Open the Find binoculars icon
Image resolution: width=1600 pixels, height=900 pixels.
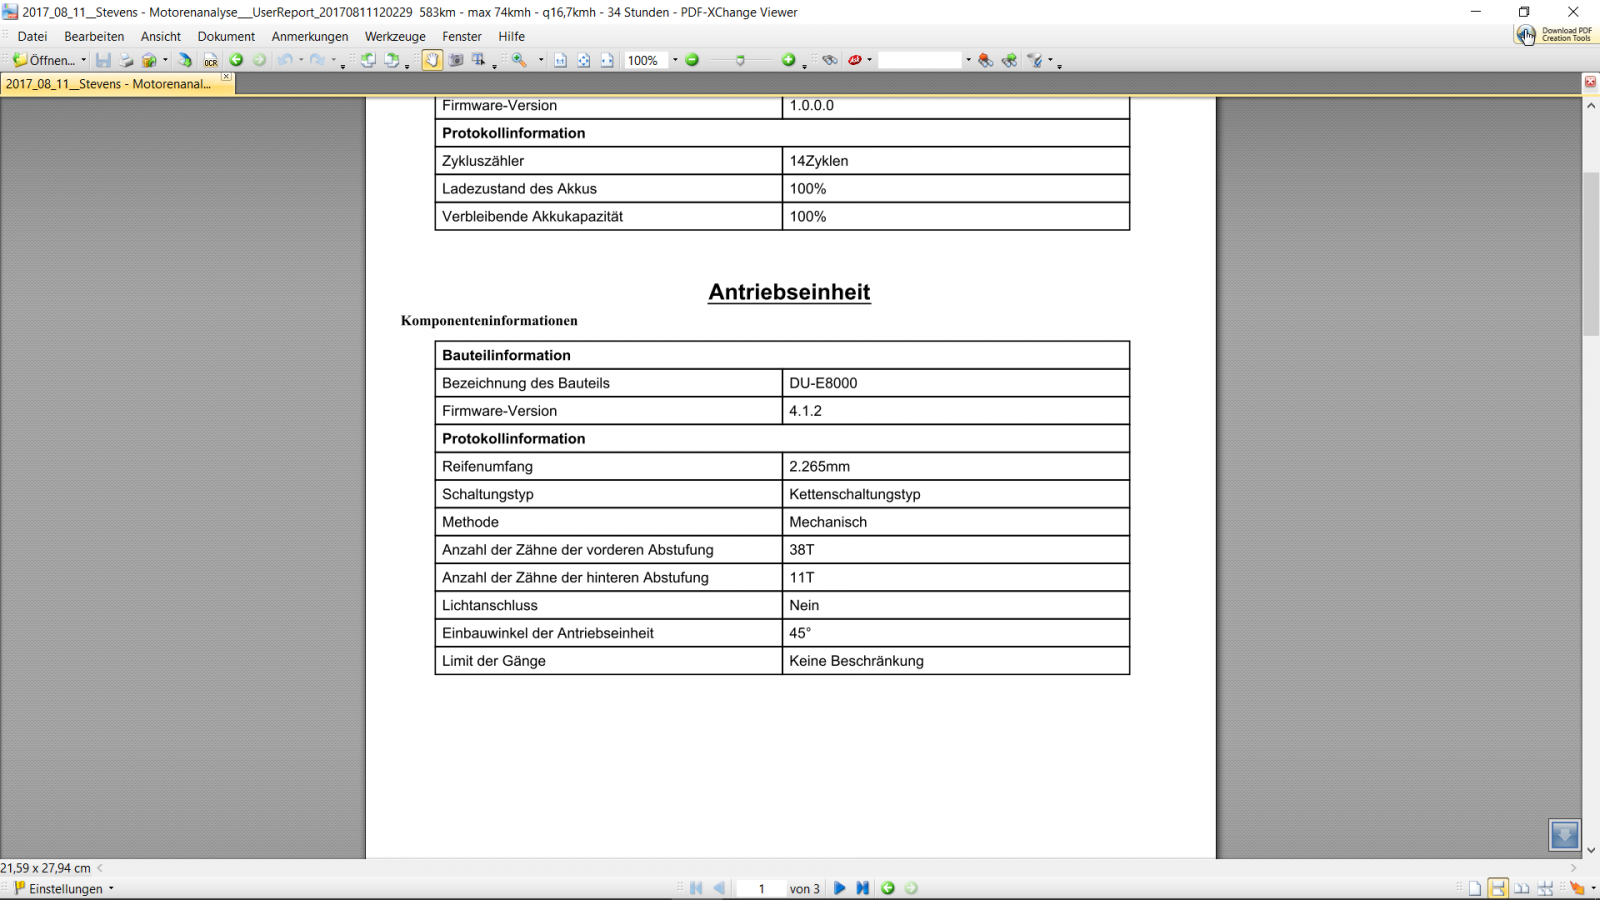tap(830, 60)
